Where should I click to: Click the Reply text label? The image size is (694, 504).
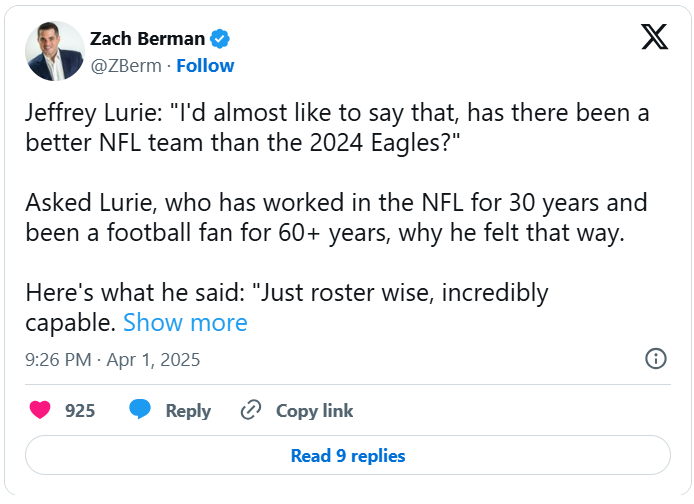coord(188,411)
